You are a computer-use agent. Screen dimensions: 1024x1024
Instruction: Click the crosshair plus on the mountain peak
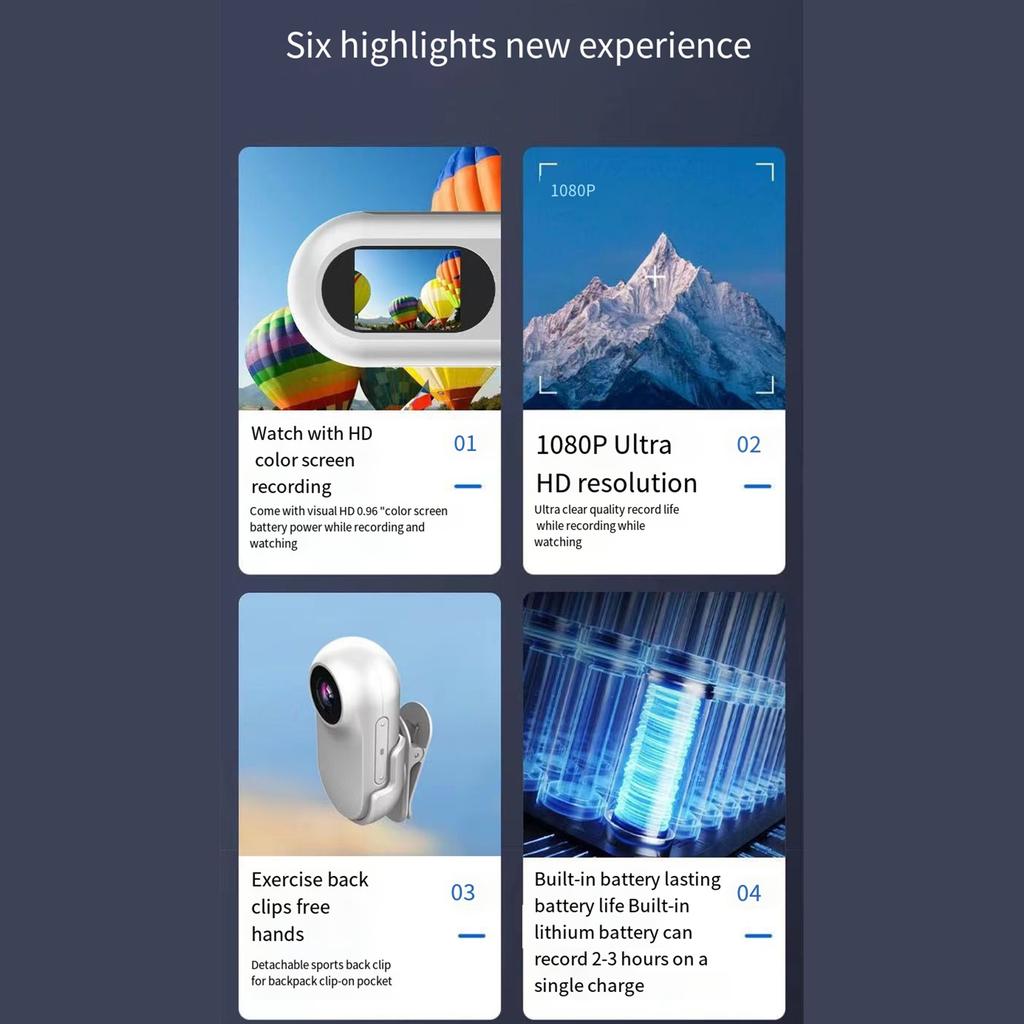pos(655,278)
